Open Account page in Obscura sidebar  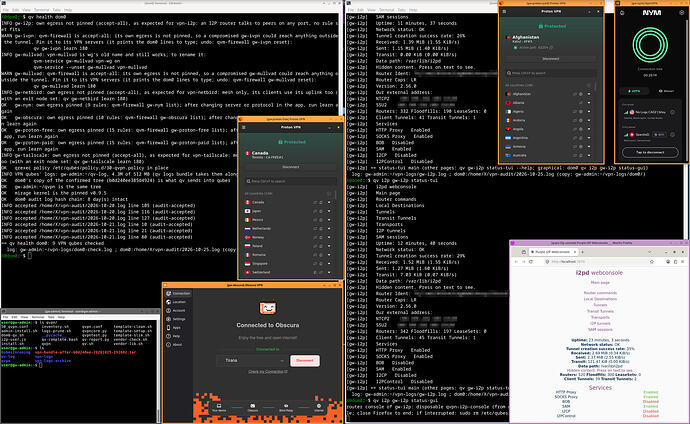178,311
